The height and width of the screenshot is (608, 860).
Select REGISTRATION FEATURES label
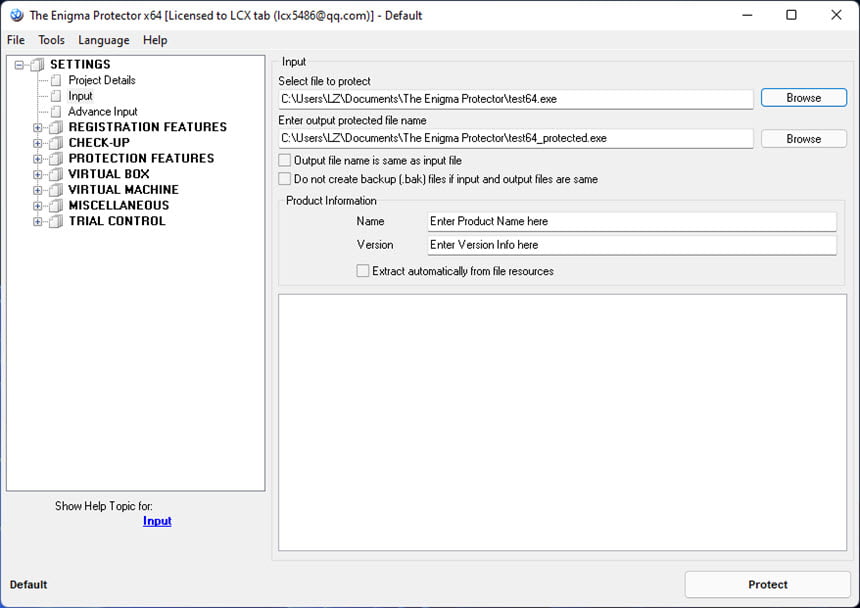click(x=148, y=127)
